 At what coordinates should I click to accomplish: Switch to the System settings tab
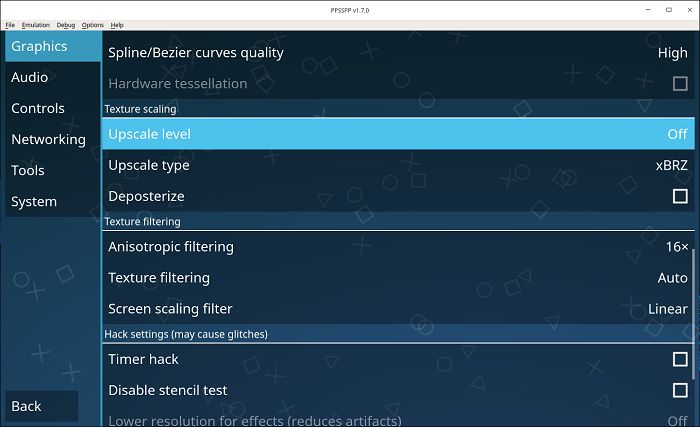pyautogui.click(x=53, y=201)
